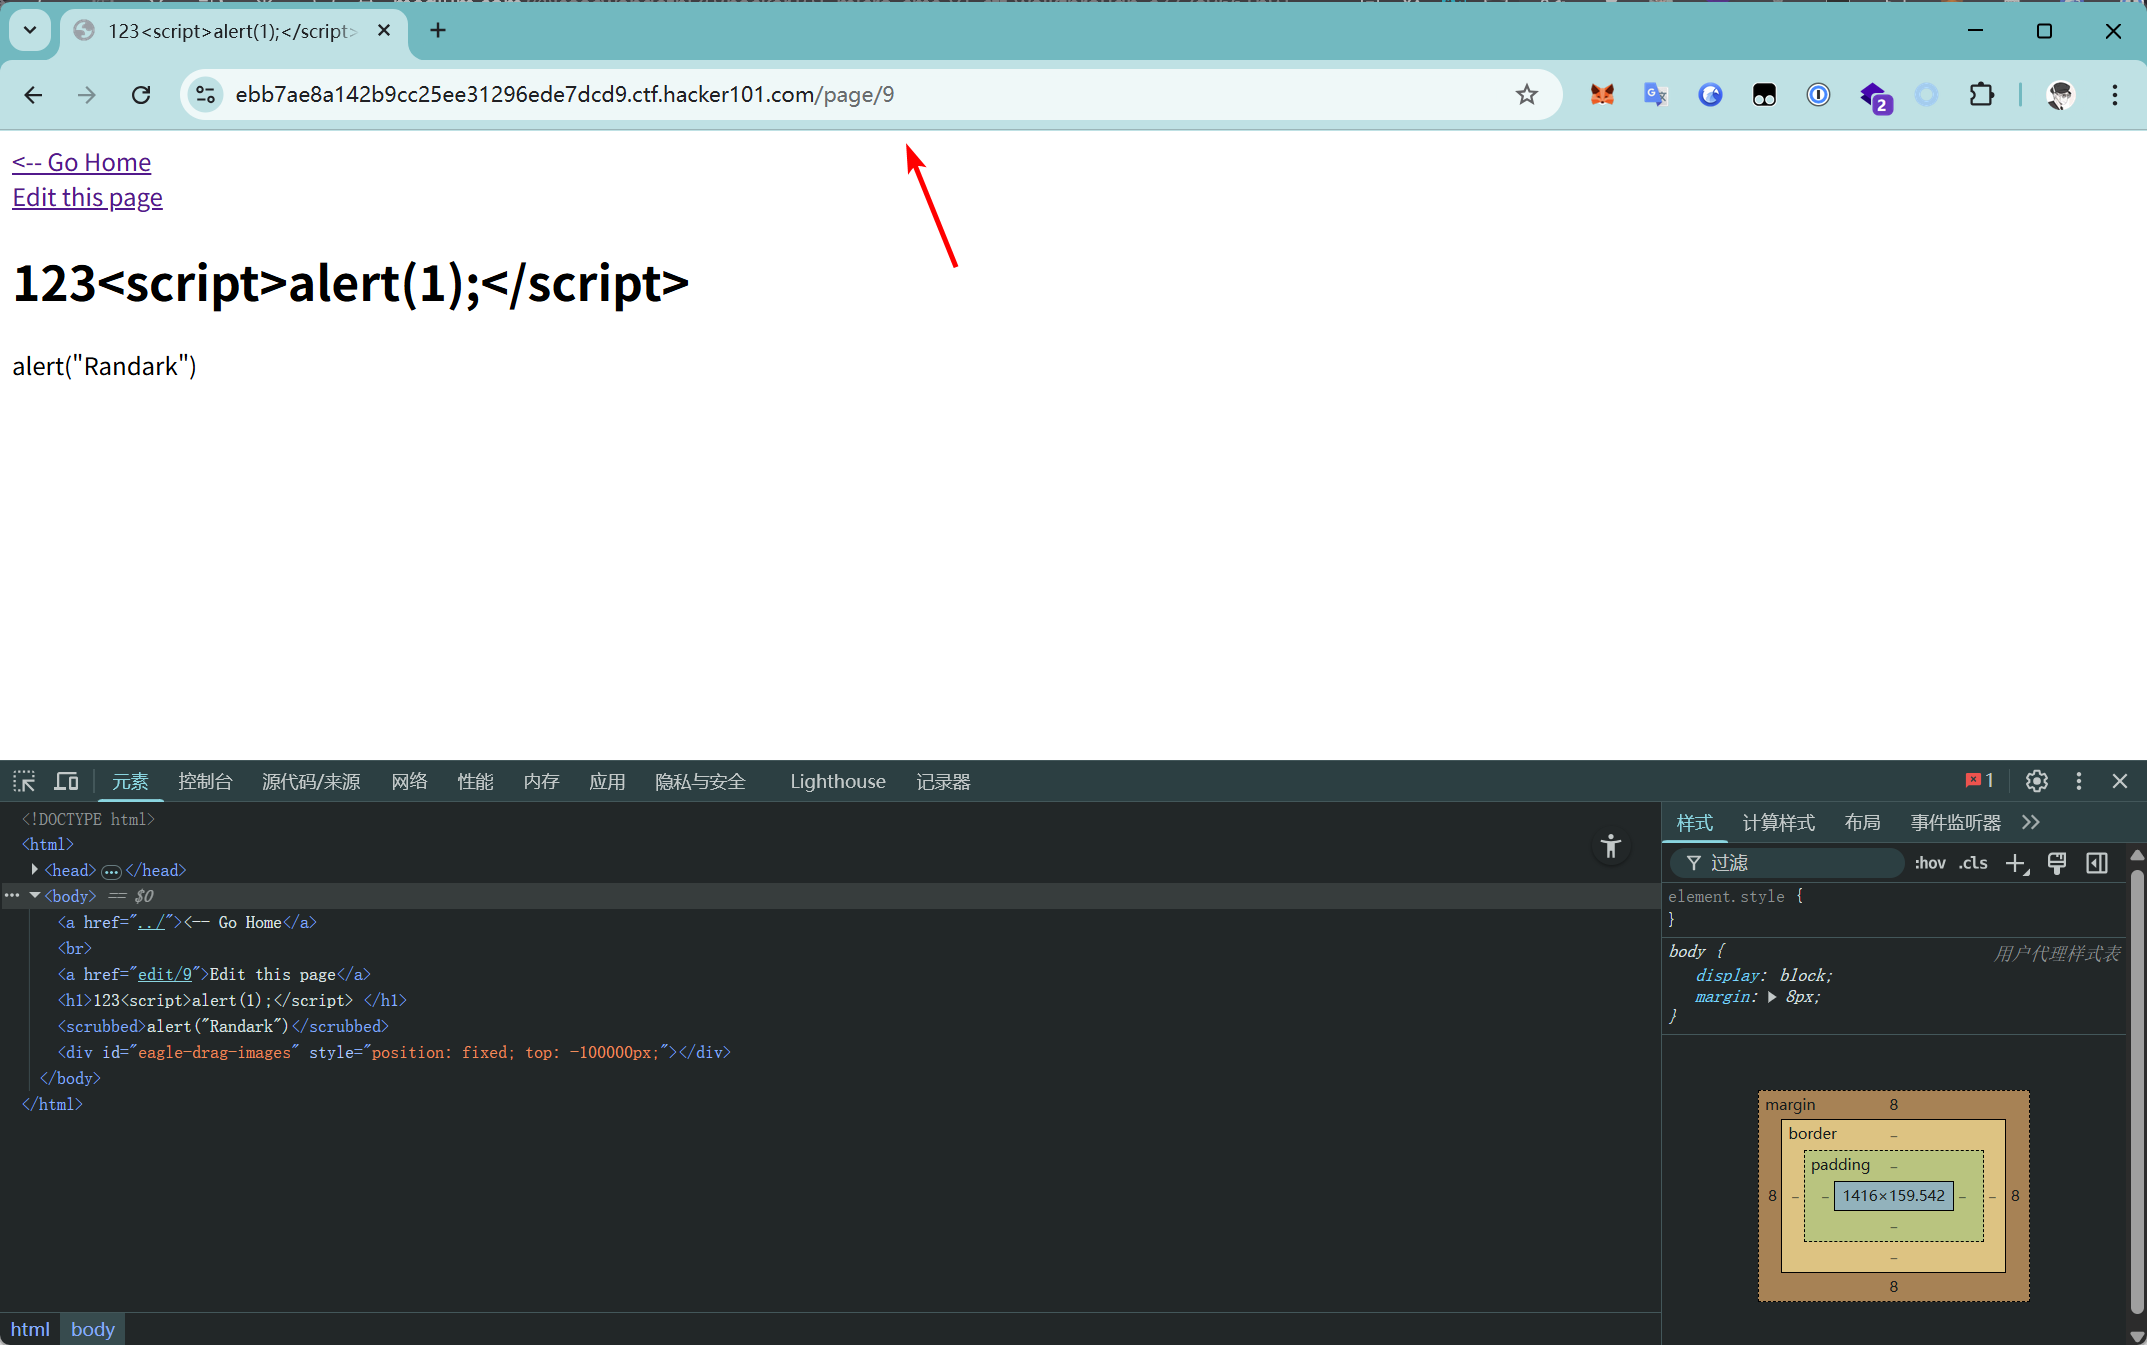2147x1345 pixels.
Task: Switch to the 内存 tab
Action: [541, 781]
